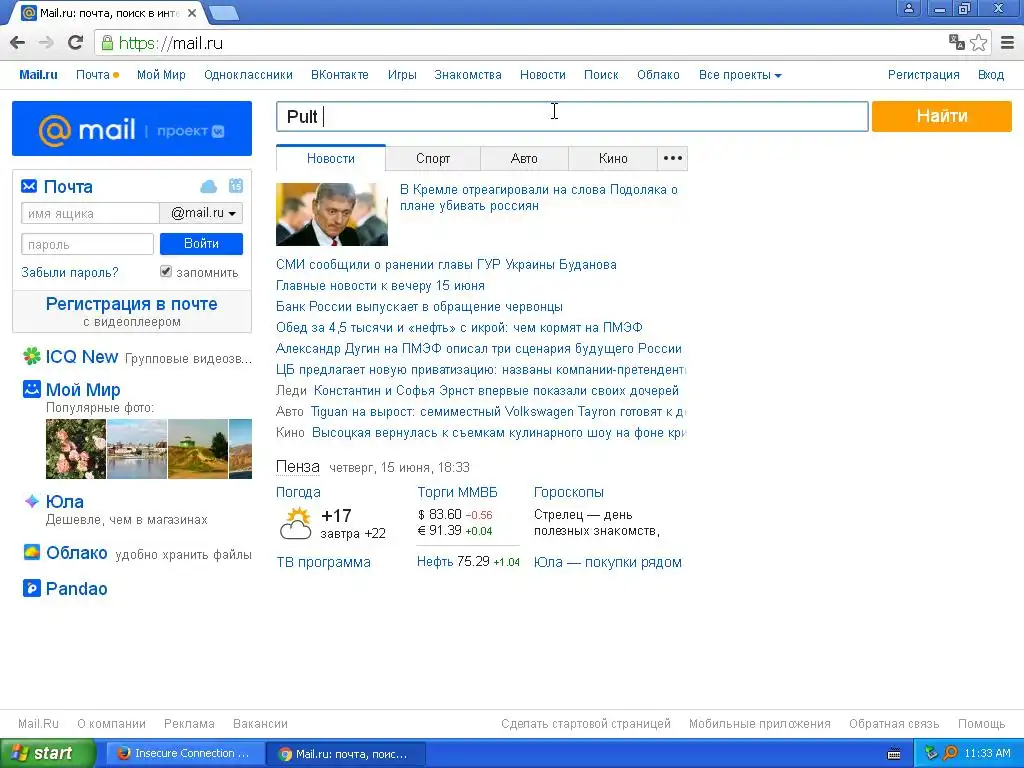1024x768 pixels.
Task: Focus the пароль input field
Action: click(x=88, y=244)
